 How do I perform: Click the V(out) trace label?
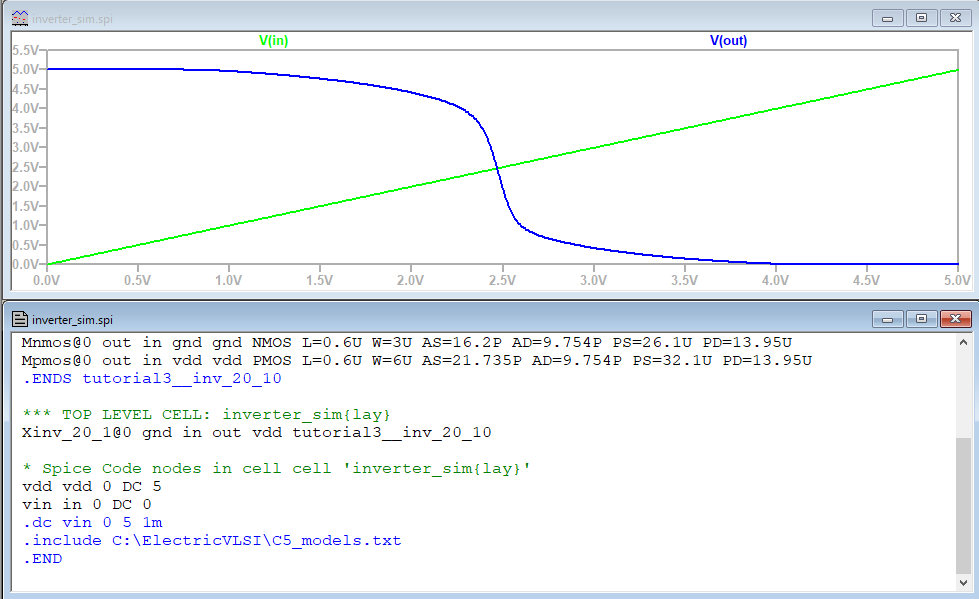728,41
